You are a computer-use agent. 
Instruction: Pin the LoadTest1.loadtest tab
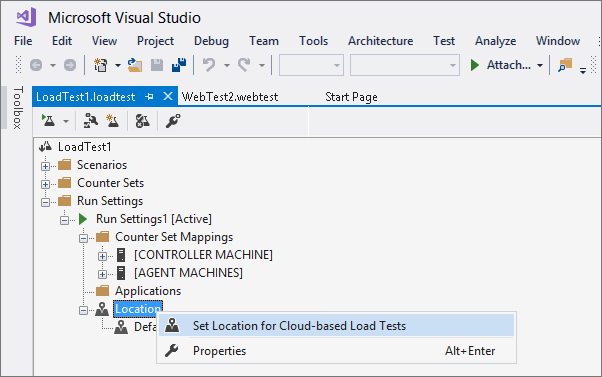149,97
